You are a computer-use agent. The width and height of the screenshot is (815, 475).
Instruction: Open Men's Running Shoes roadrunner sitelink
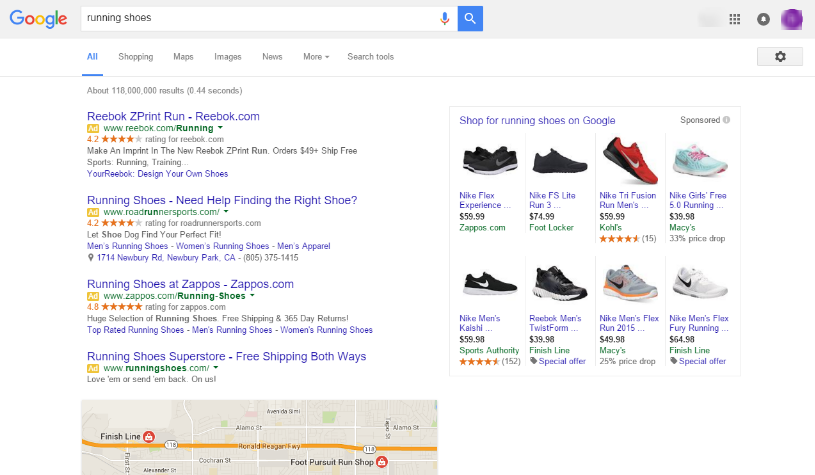[x=127, y=246]
